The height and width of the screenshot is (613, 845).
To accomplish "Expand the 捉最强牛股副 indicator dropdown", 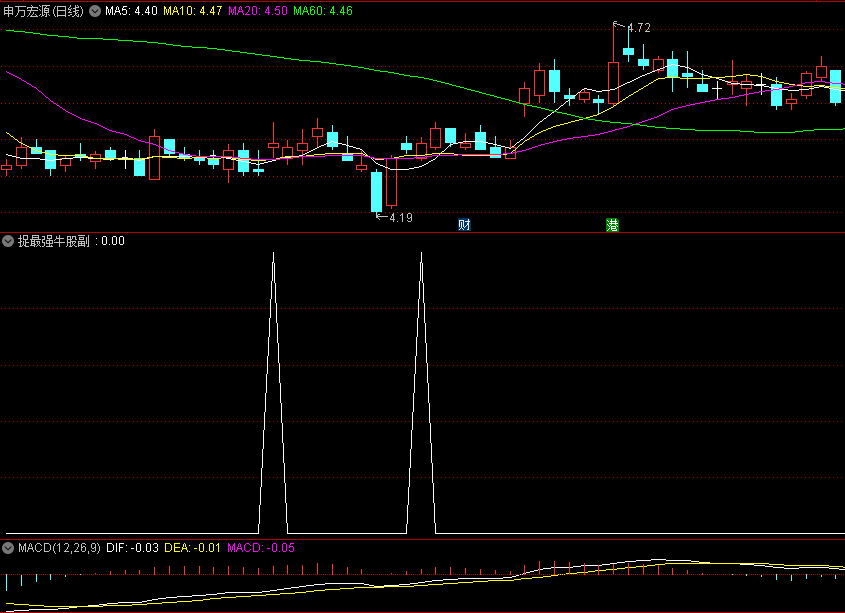I will [x=8, y=241].
